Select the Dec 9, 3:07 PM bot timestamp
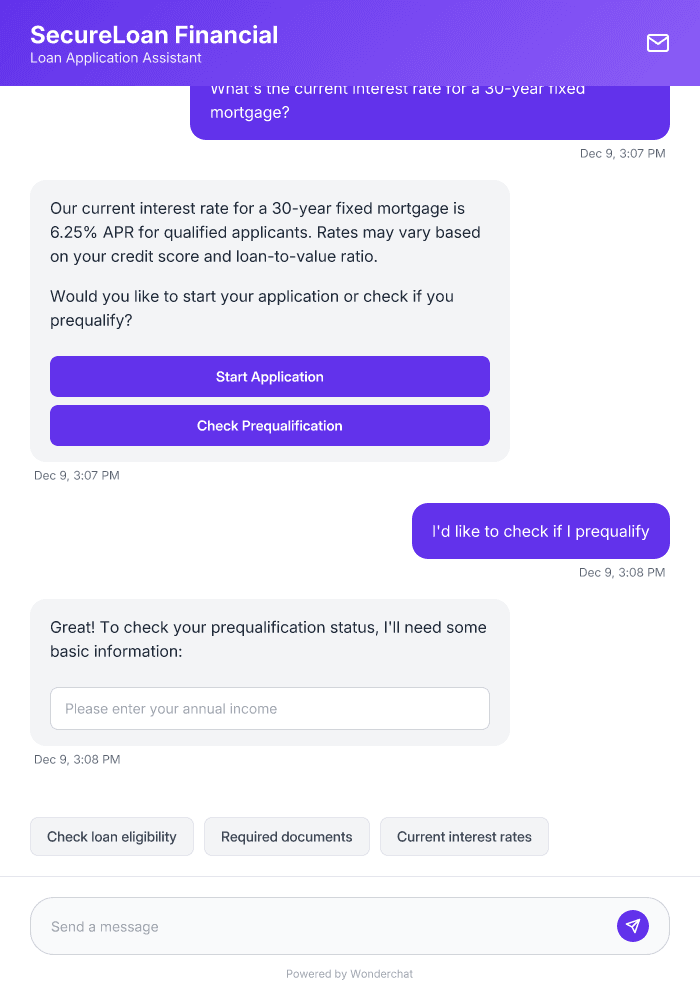 [x=77, y=475]
